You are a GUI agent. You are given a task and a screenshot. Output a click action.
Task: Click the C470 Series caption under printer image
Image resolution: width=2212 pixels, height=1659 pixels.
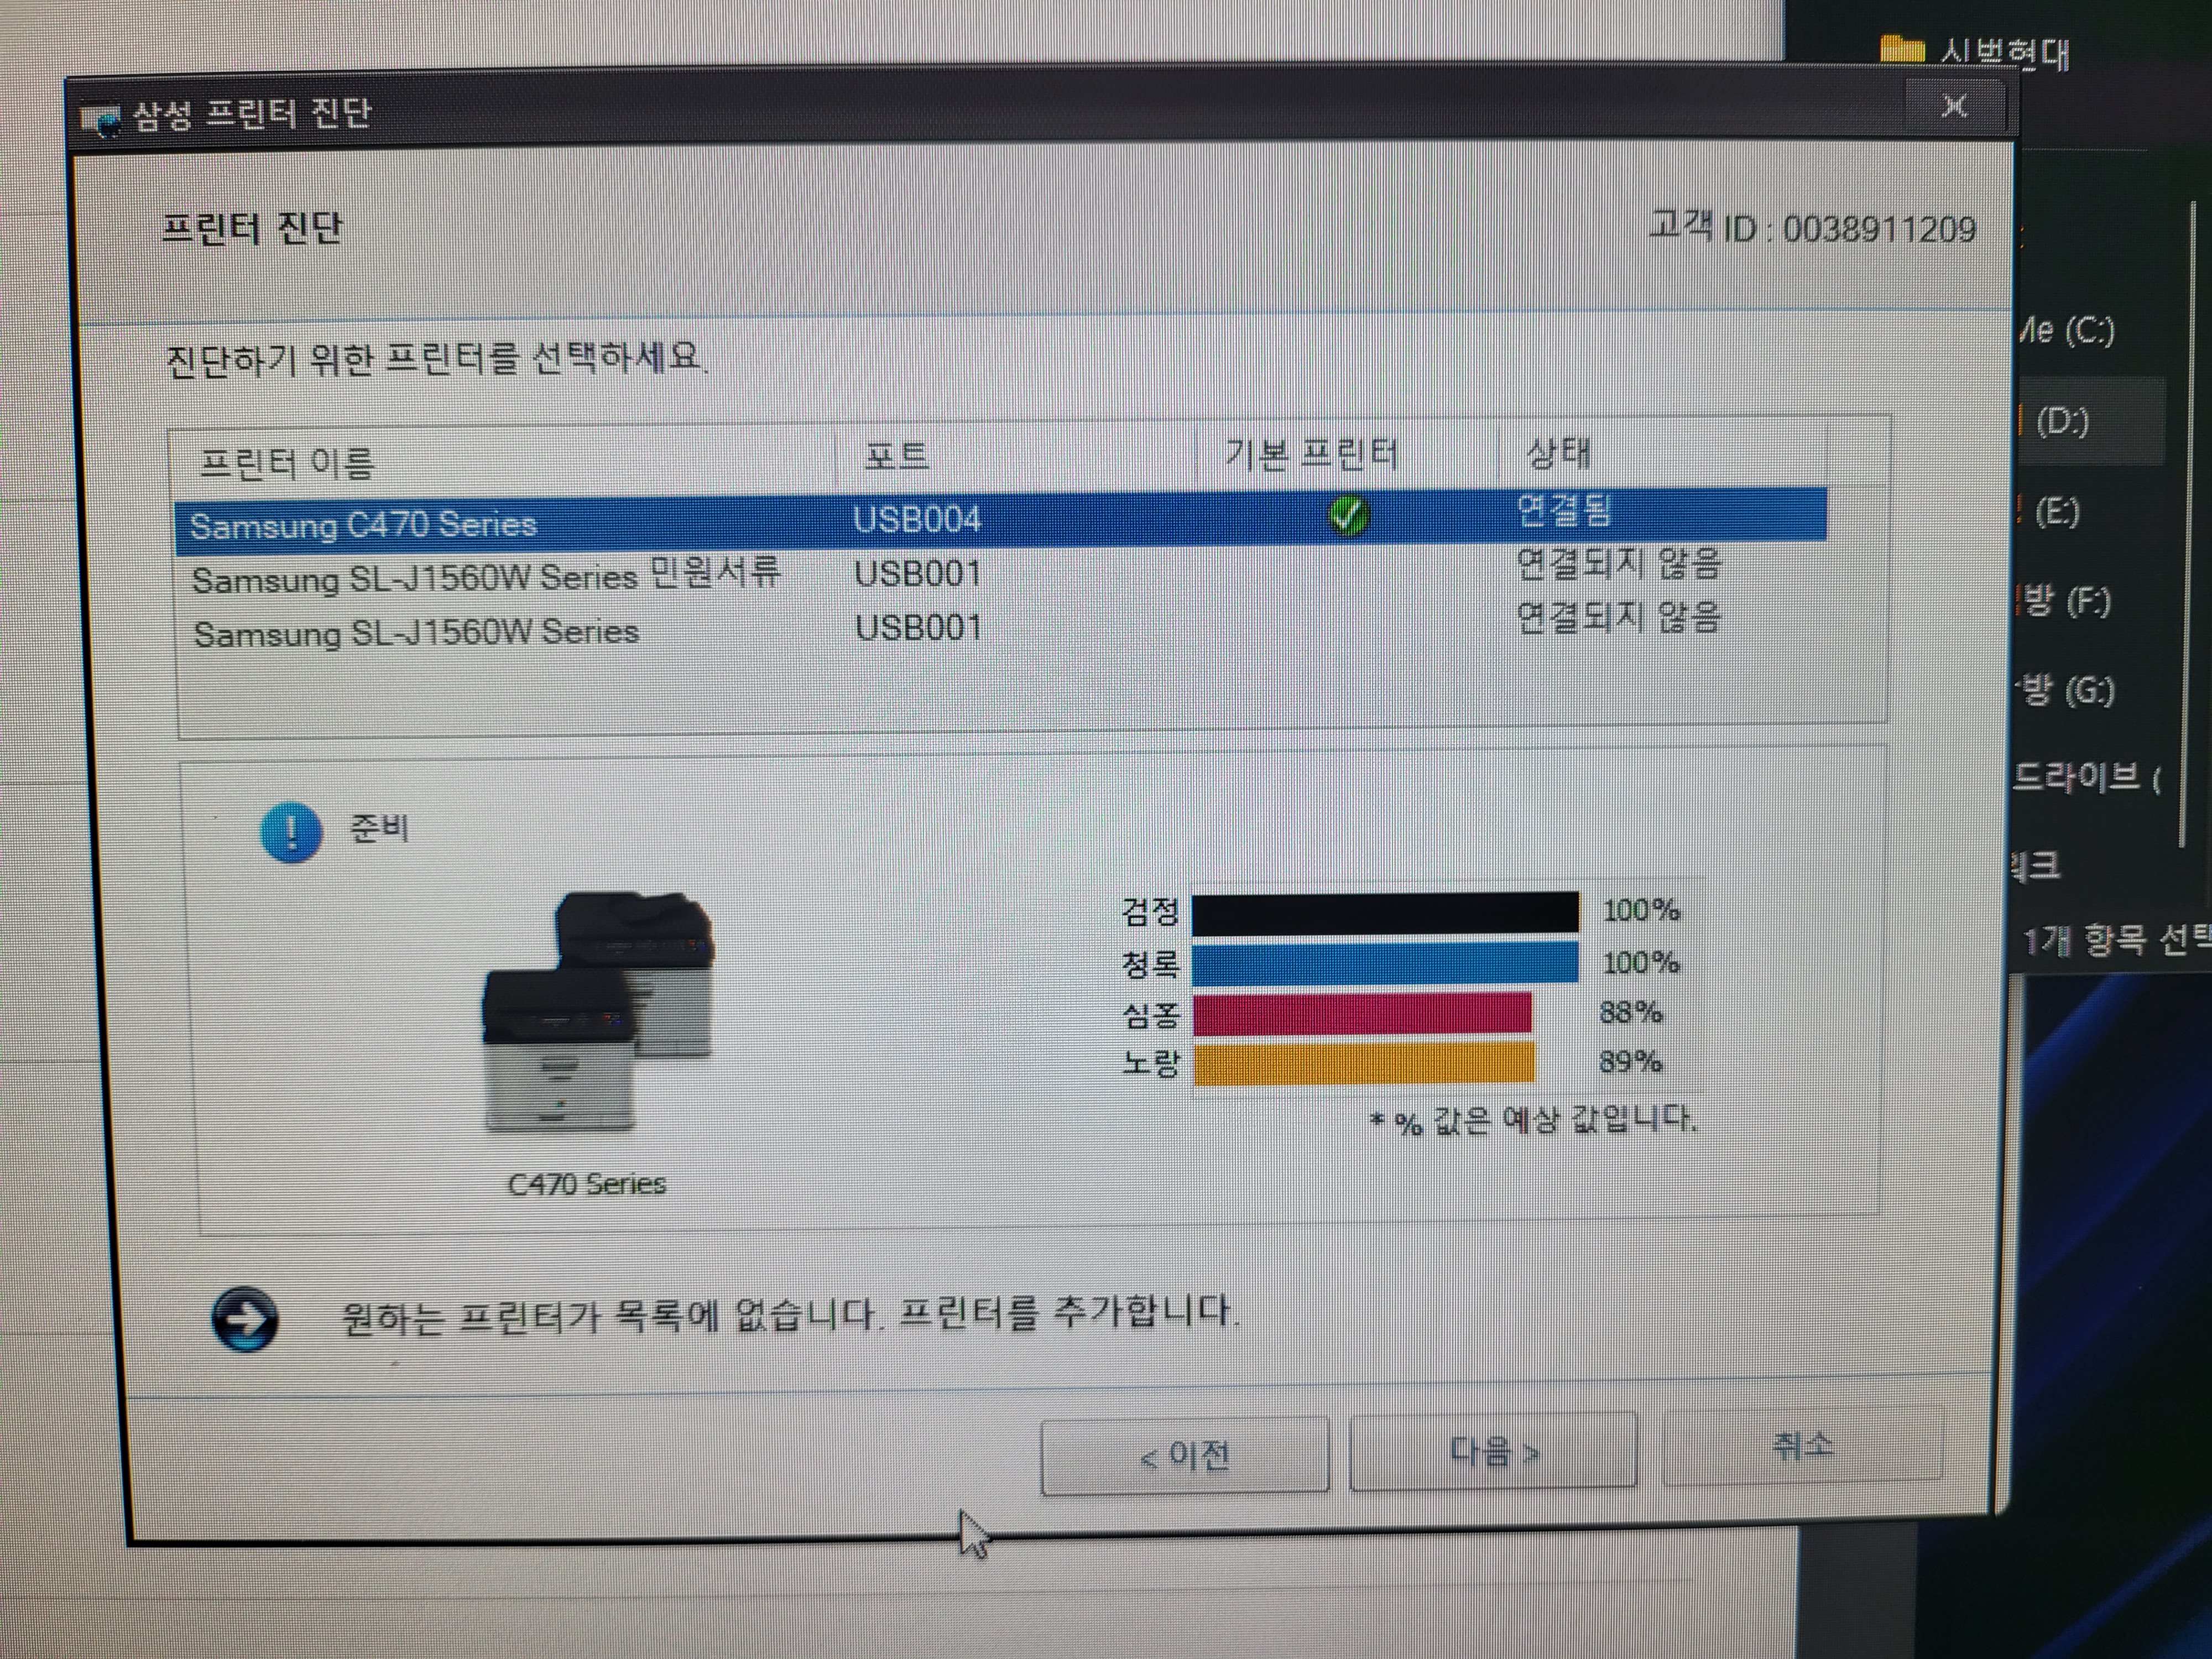[587, 1184]
